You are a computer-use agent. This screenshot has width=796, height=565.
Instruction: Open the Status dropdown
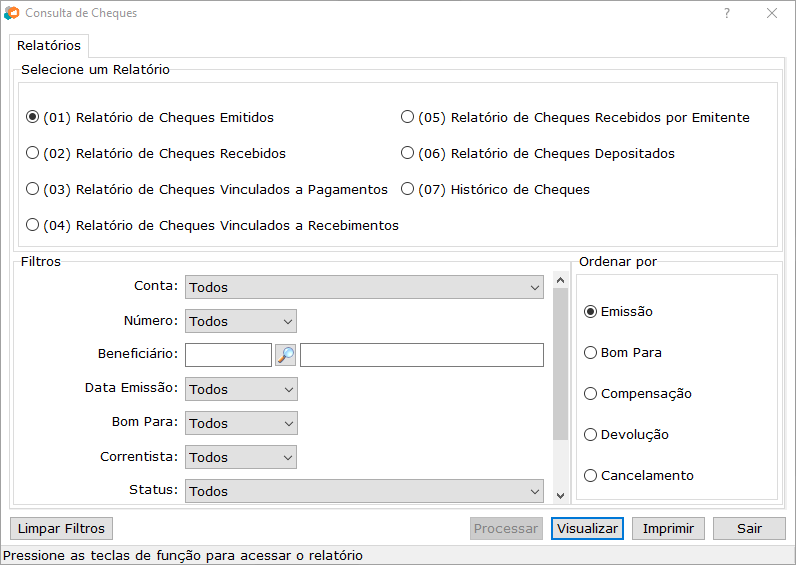(x=364, y=491)
